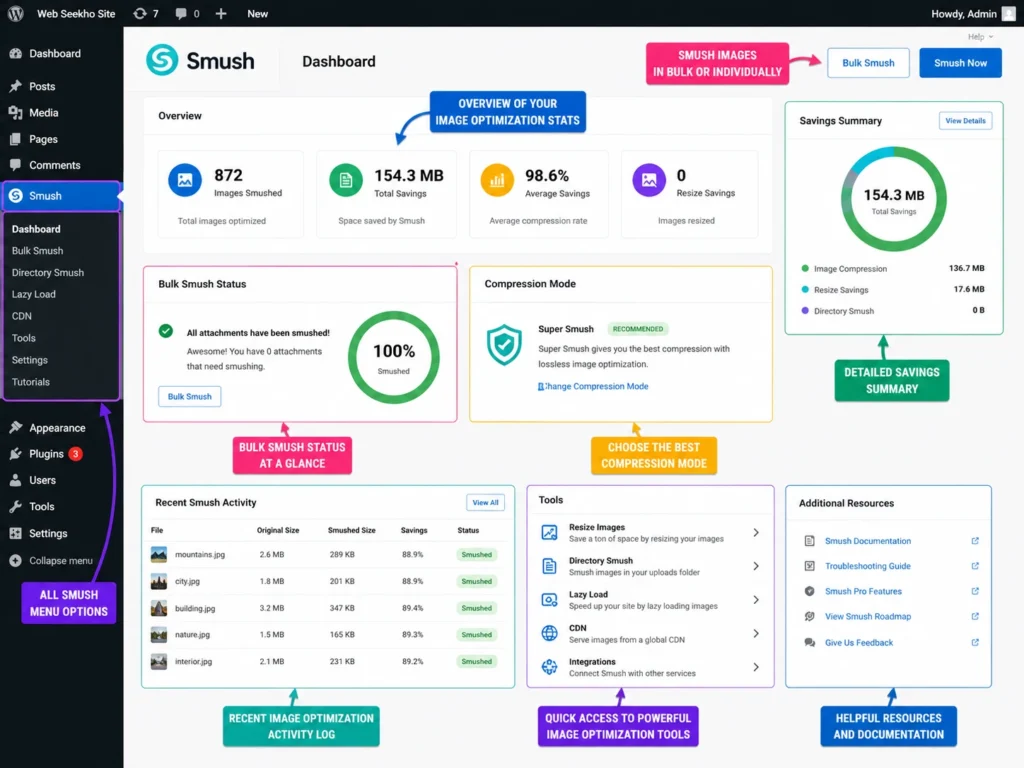Viewport: 1024px width, 768px height.
Task: Click the green Image Compression legend dot
Action: pos(805,268)
